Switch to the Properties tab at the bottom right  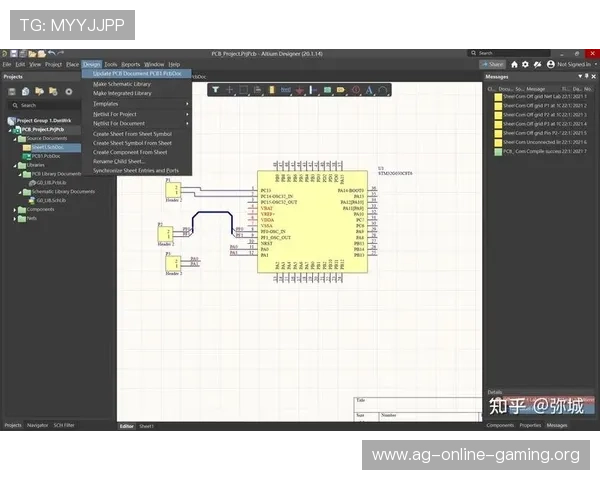pyautogui.click(x=530, y=425)
